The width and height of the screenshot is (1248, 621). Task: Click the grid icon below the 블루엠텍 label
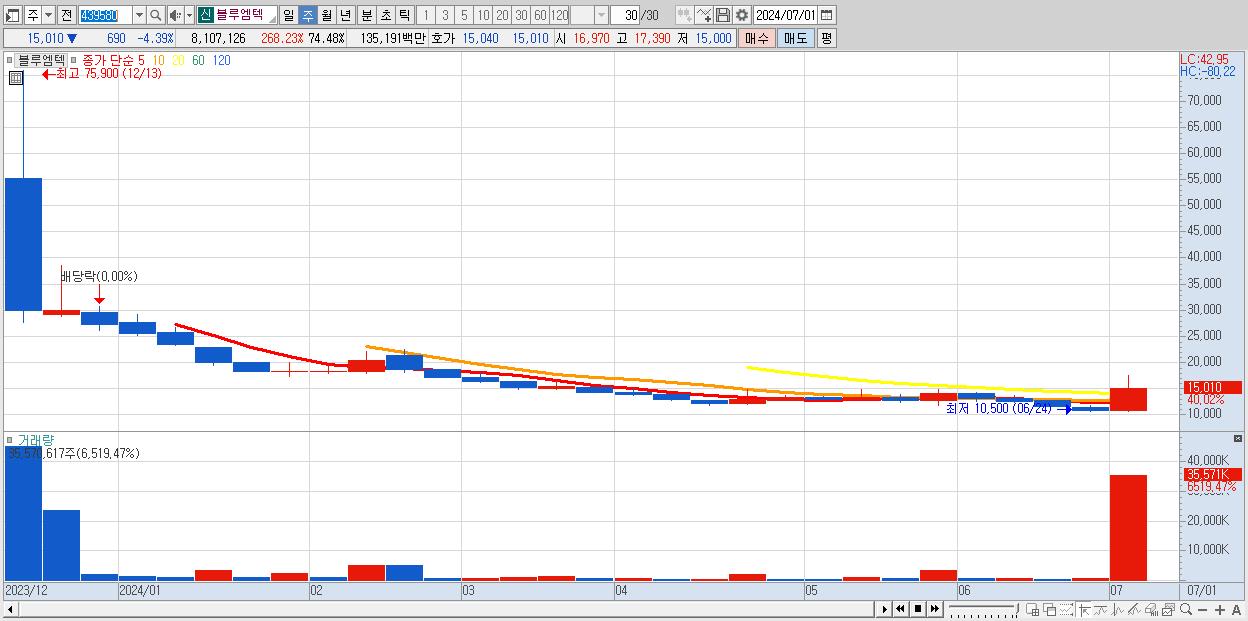(16, 77)
